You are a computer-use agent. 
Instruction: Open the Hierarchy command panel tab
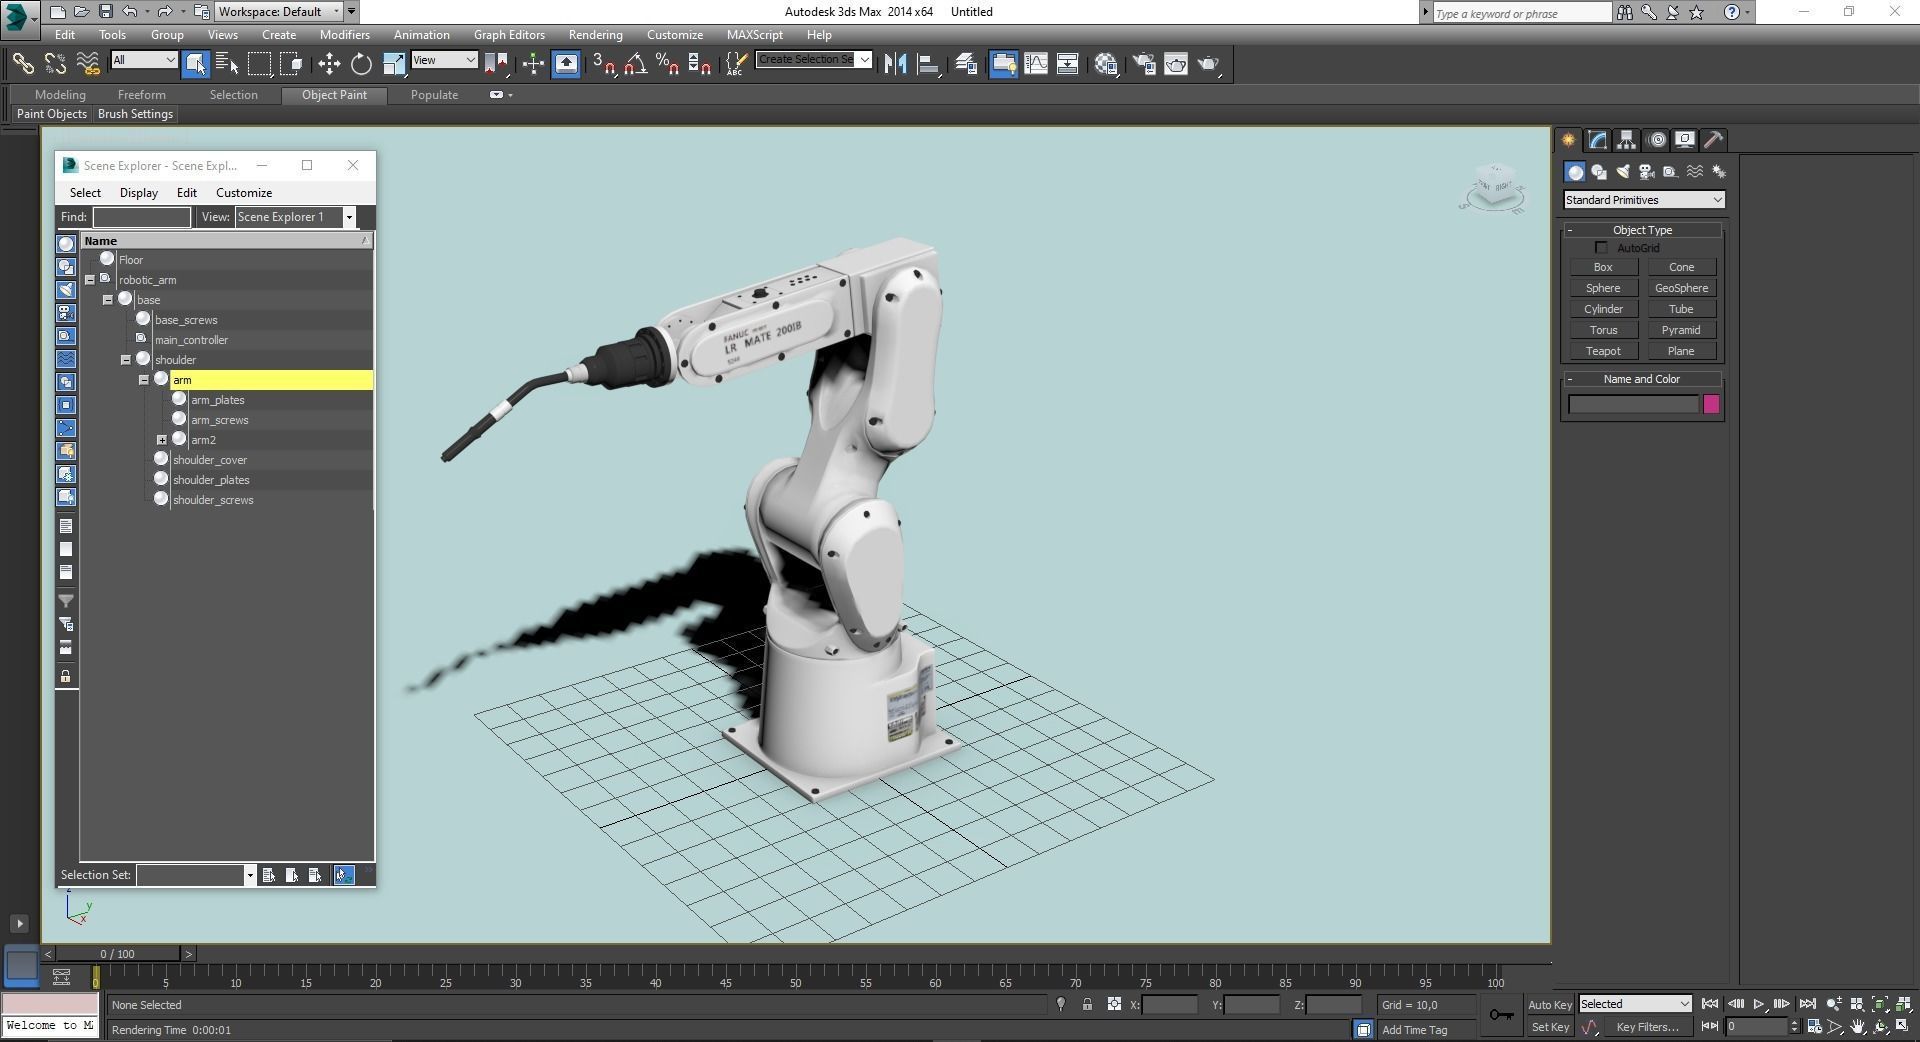click(1626, 140)
